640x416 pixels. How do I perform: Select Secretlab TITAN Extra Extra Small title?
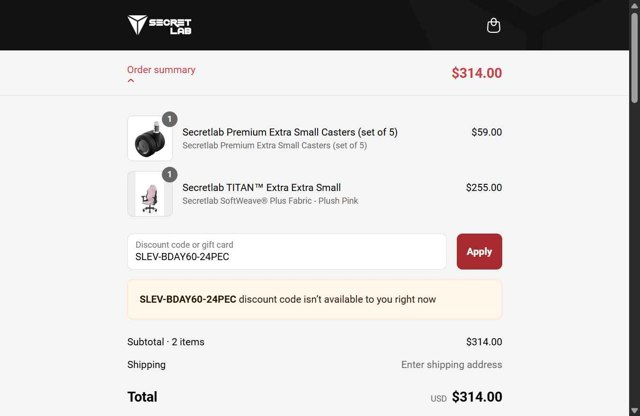(261, 187)
